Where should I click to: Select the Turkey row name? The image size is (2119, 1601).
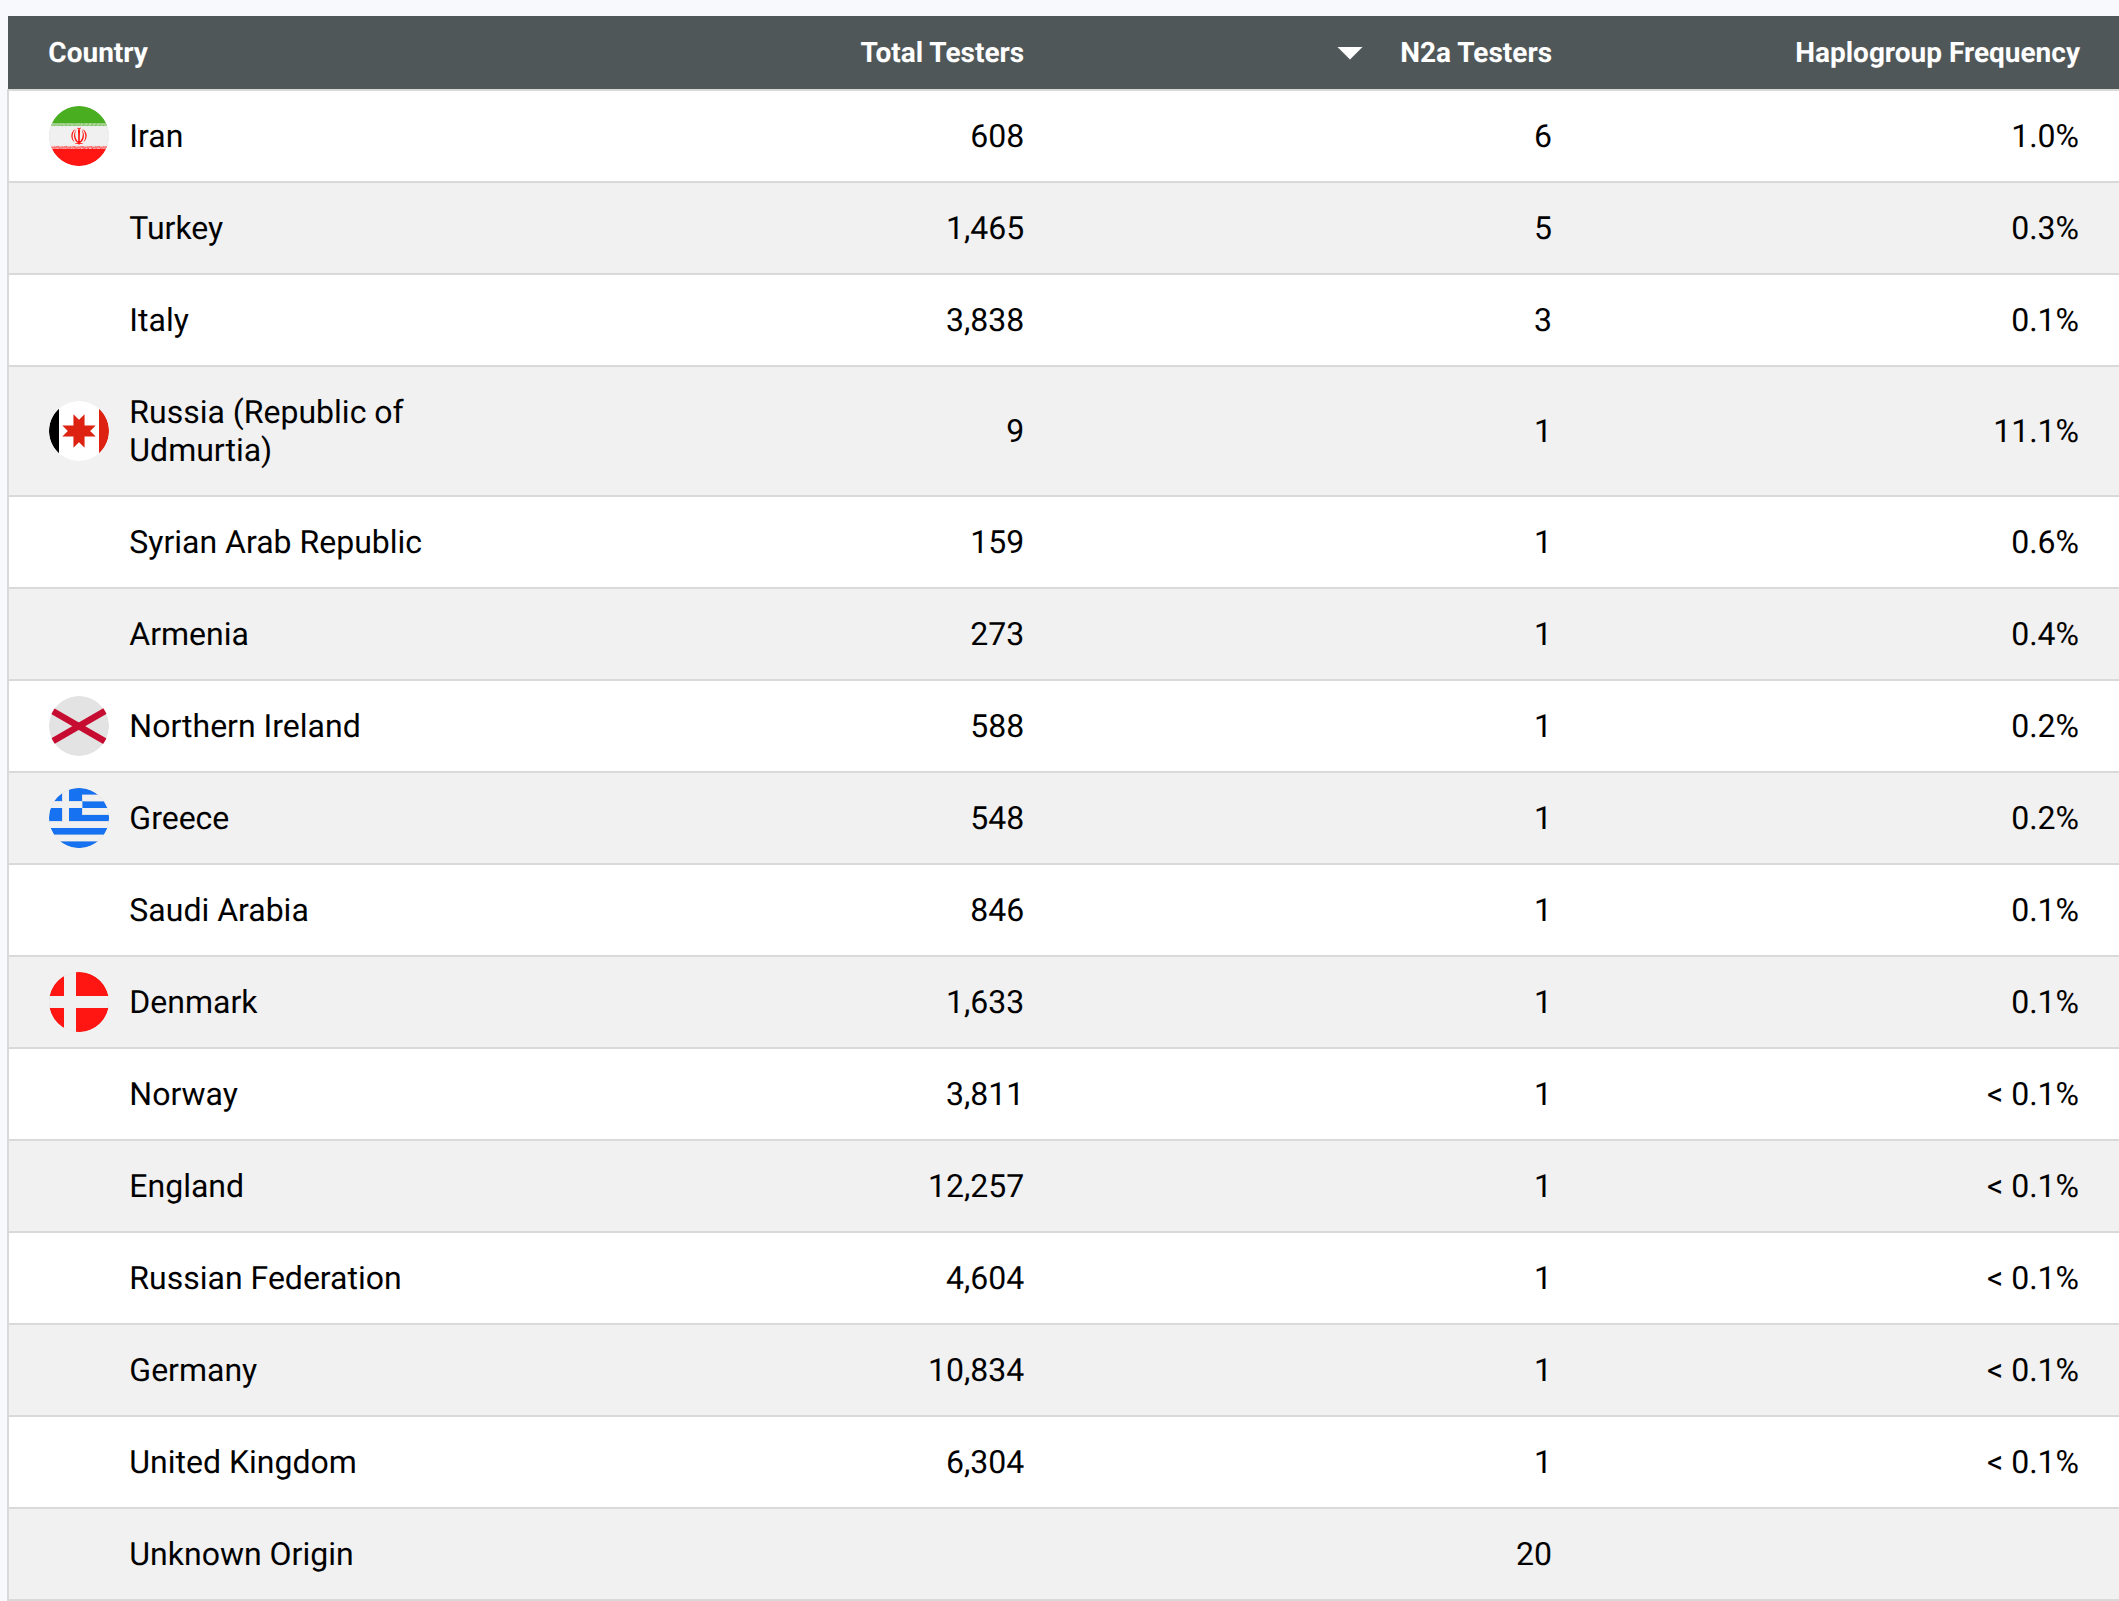[176, 228]
